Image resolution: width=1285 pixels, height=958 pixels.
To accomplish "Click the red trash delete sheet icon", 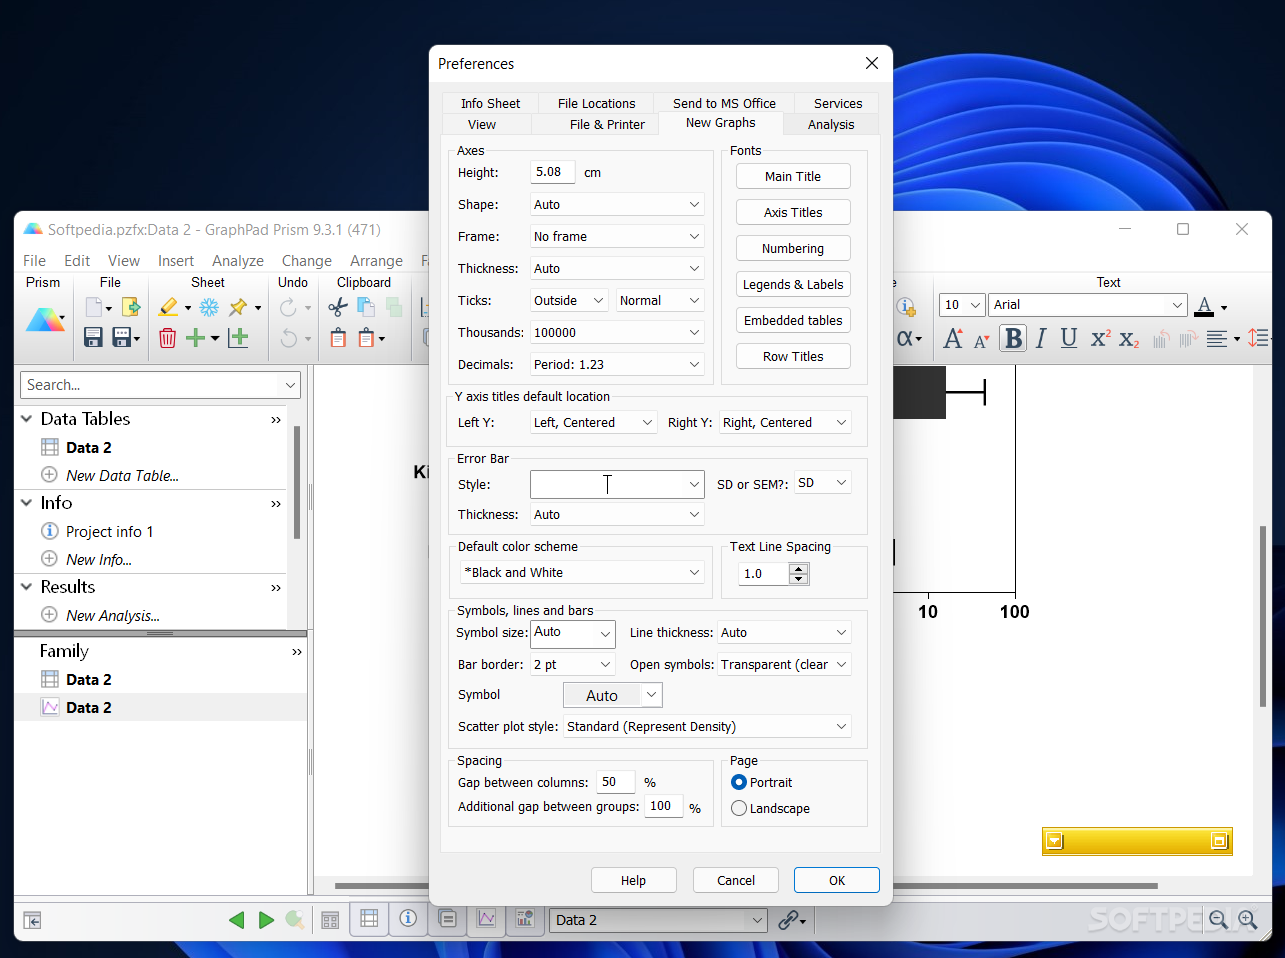I will coord(167,338).
